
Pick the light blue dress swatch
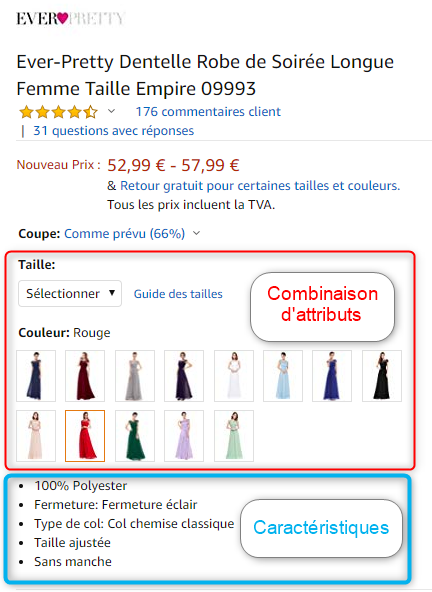click(283, 376)
